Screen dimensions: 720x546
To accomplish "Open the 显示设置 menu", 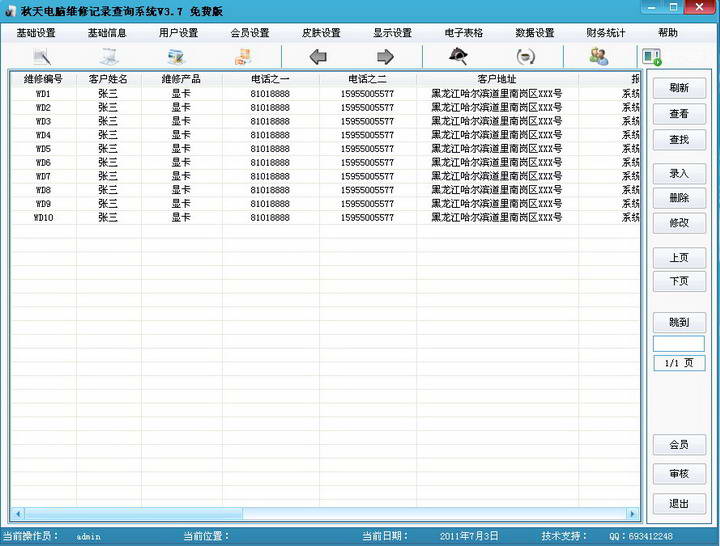I will coord(392,33).
